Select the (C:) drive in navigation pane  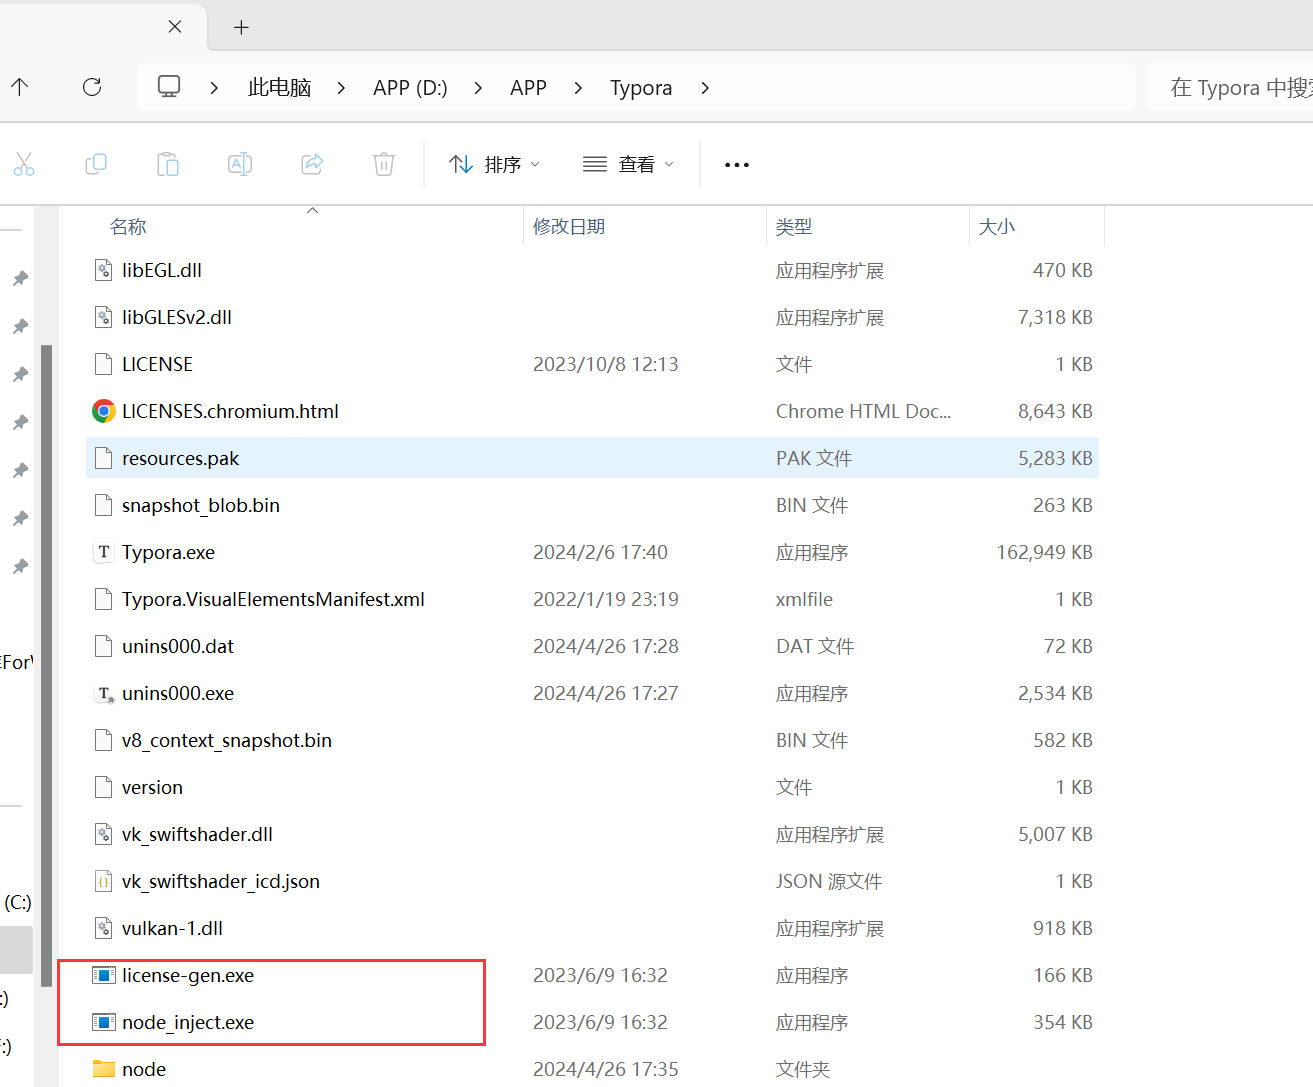[17, 902]
